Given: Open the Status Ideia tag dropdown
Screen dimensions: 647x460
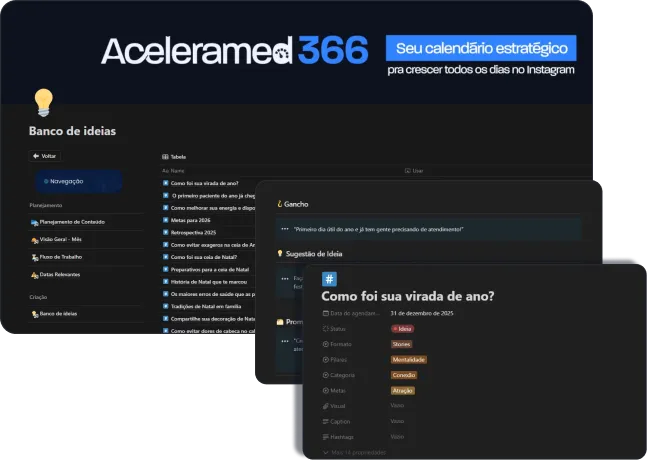Looking at the screenshot, I should click(402, 329).
